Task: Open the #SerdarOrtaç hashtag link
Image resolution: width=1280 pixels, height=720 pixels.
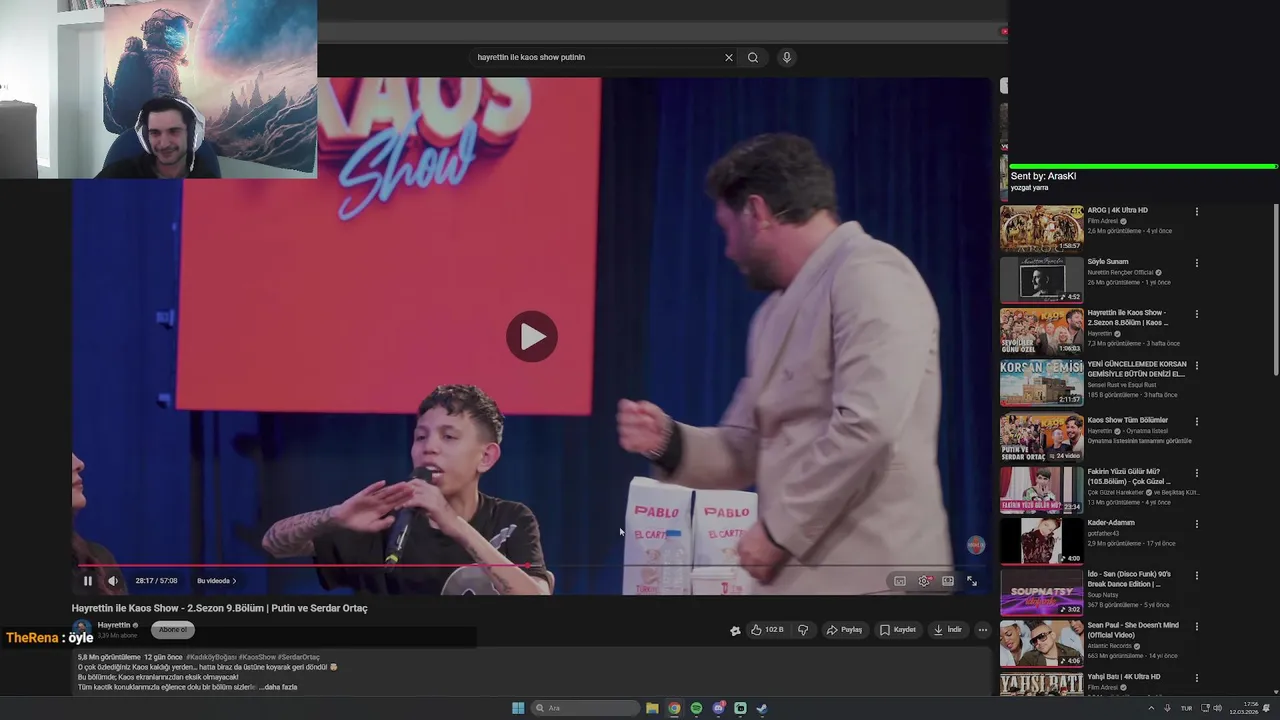Action: (299, 657)
